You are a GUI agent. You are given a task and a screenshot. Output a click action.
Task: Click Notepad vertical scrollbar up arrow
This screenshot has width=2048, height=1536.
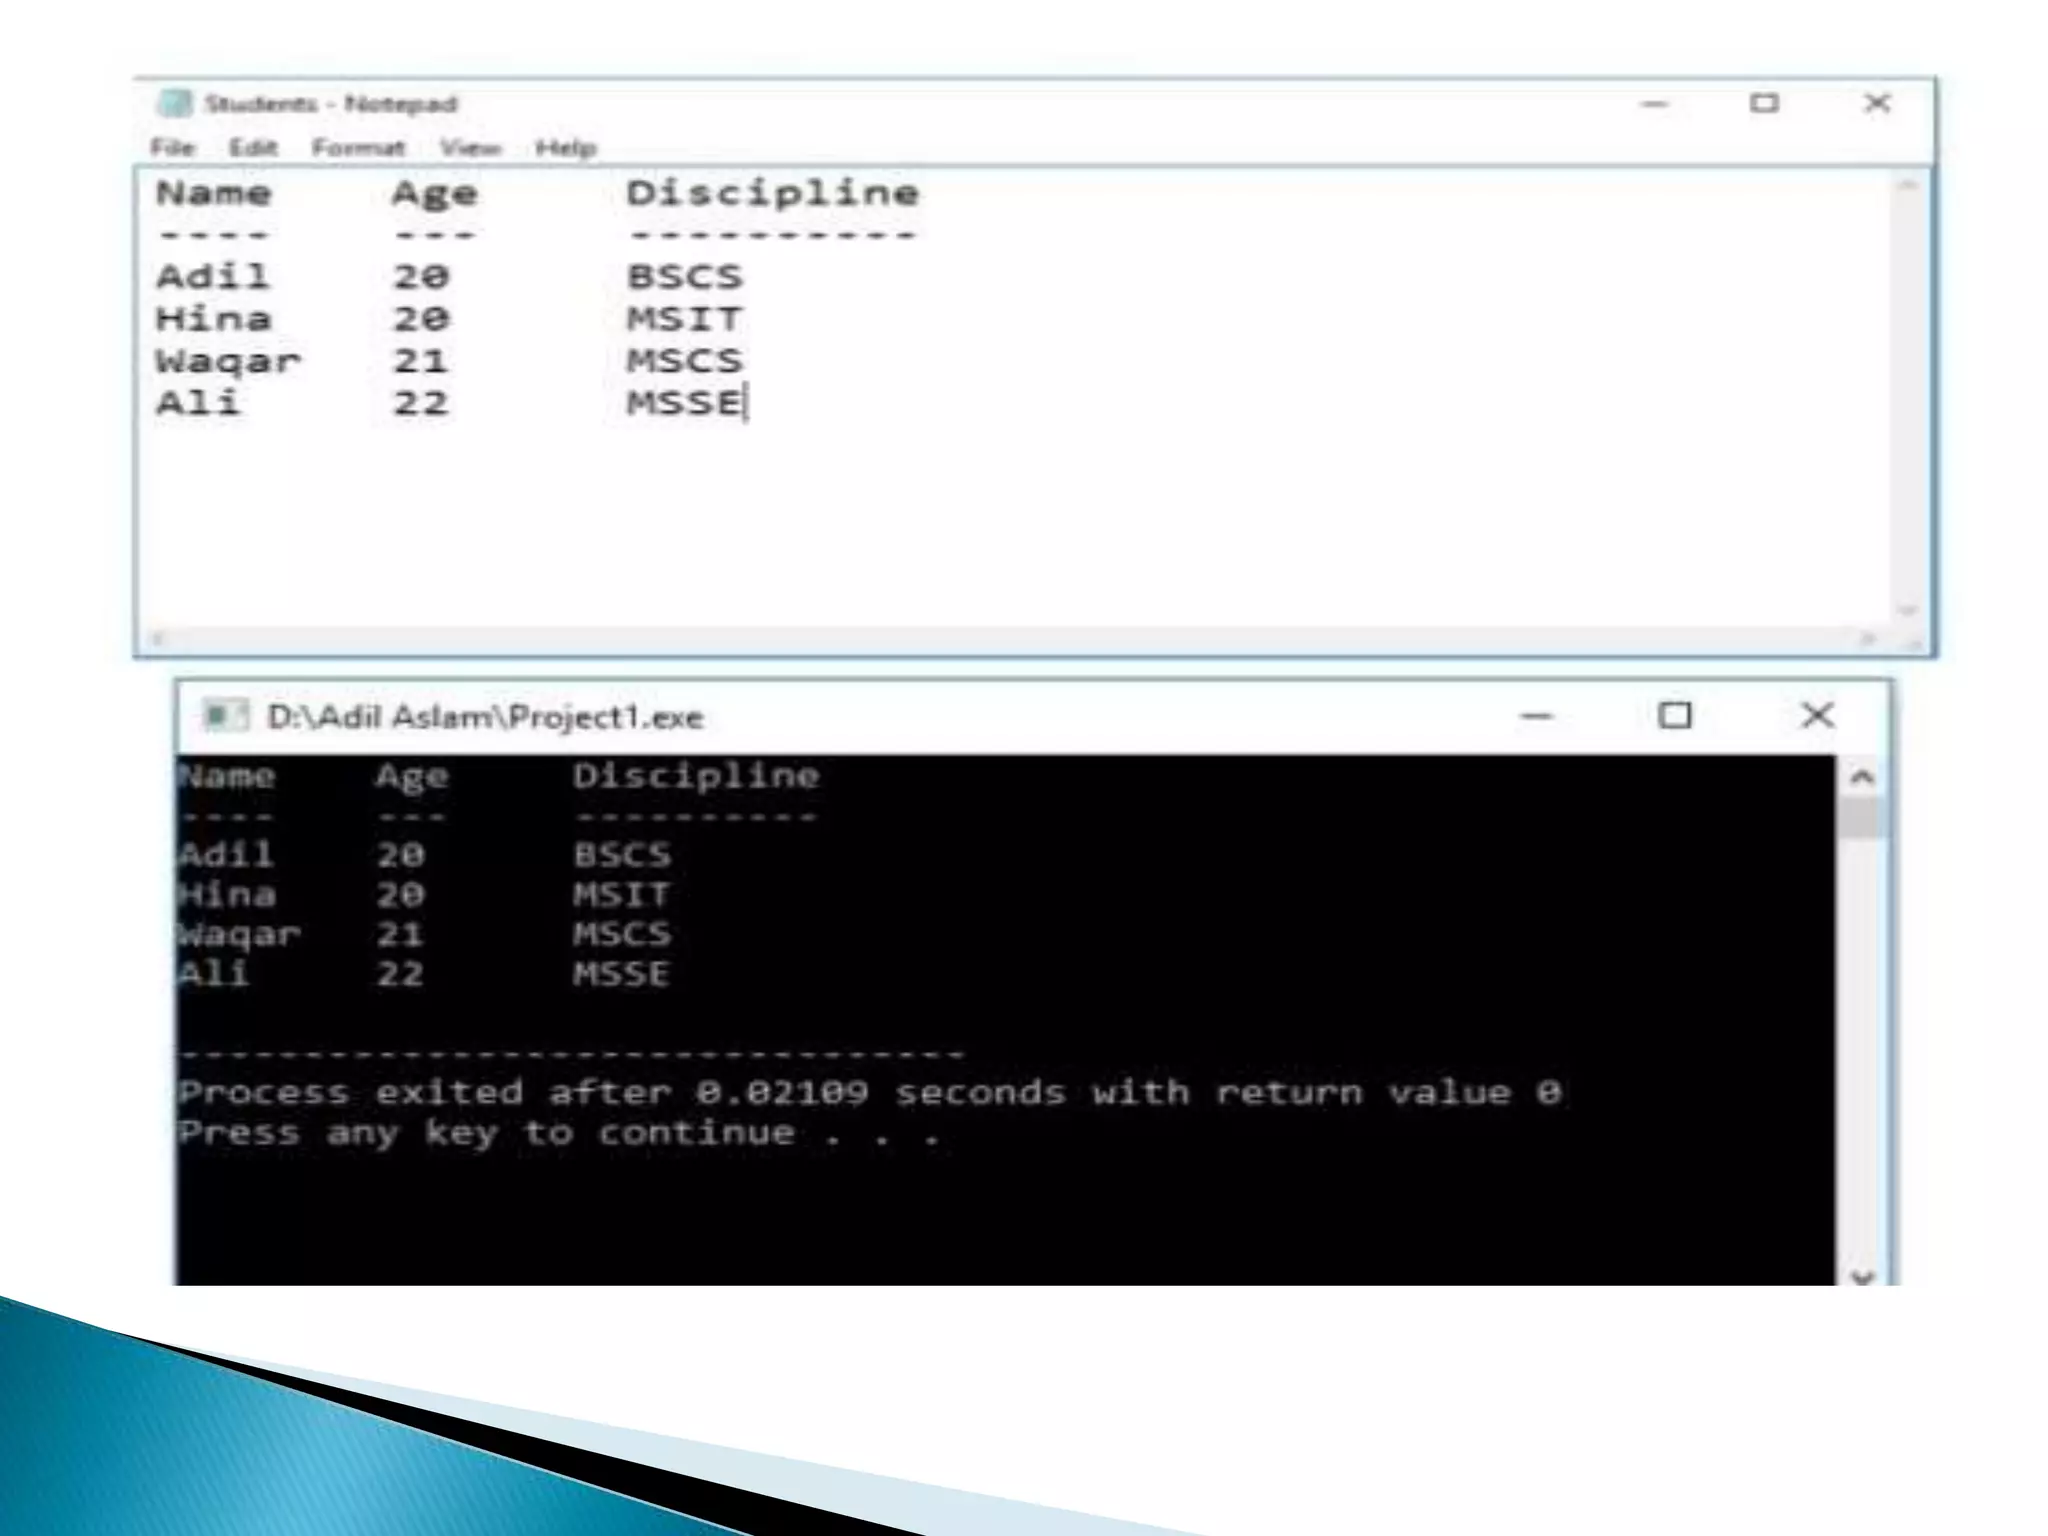tap(1907, 187)
